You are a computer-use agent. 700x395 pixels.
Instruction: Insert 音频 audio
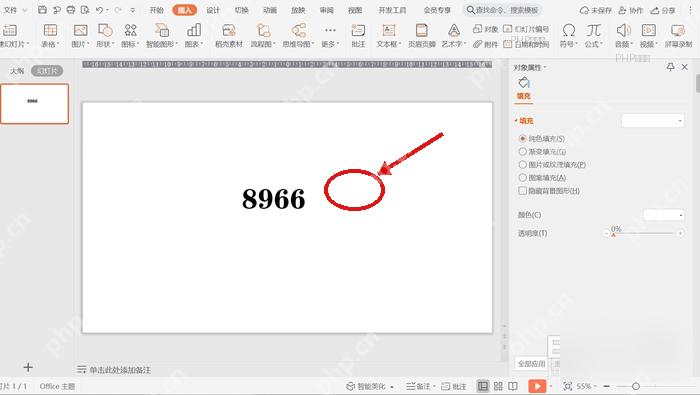click(624, 36)
